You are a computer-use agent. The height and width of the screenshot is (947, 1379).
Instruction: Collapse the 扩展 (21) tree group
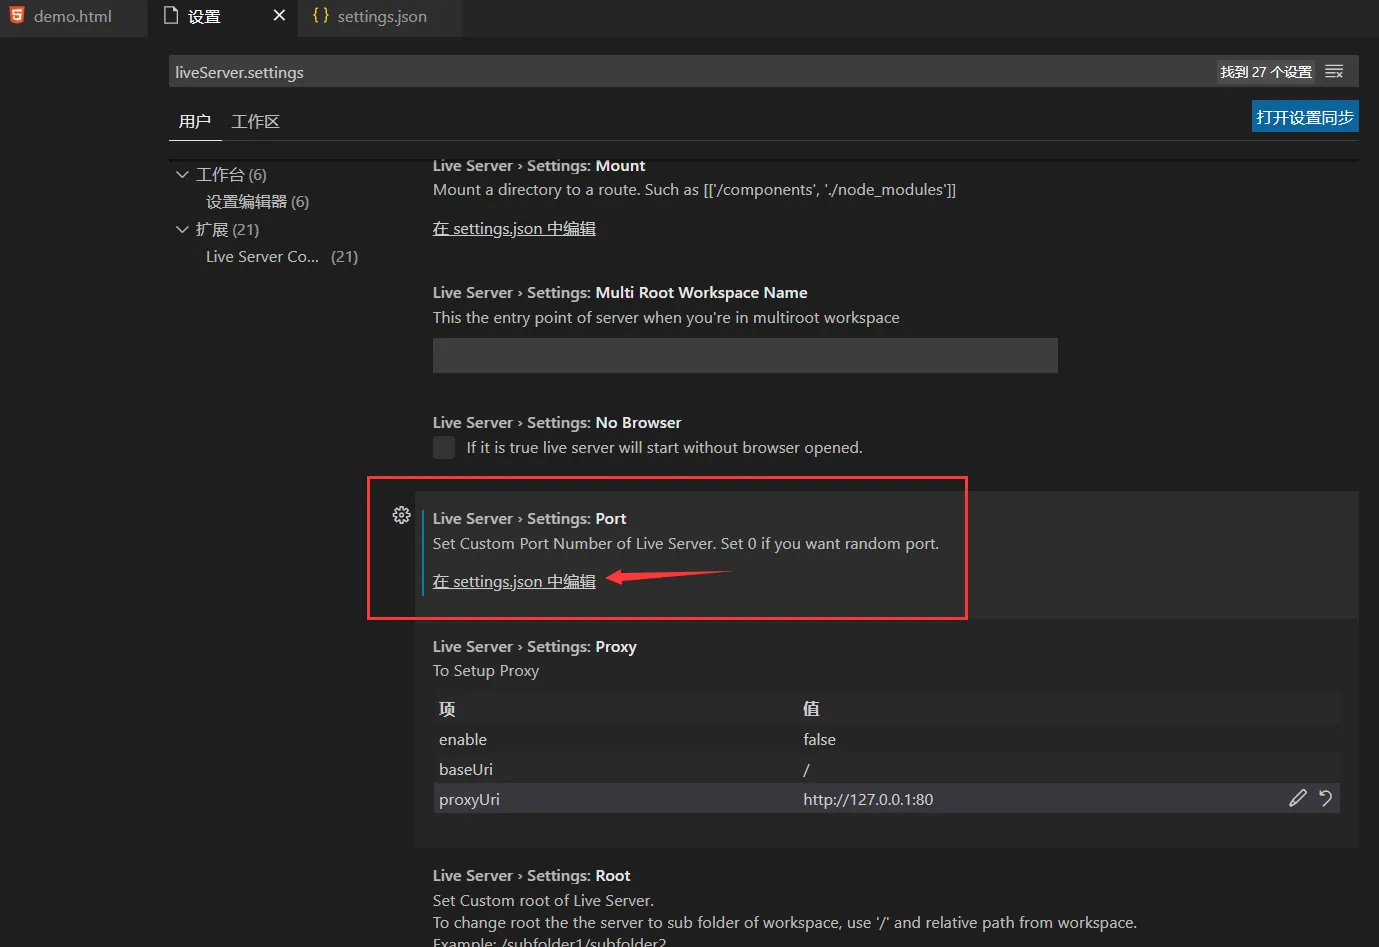(182, 229)
